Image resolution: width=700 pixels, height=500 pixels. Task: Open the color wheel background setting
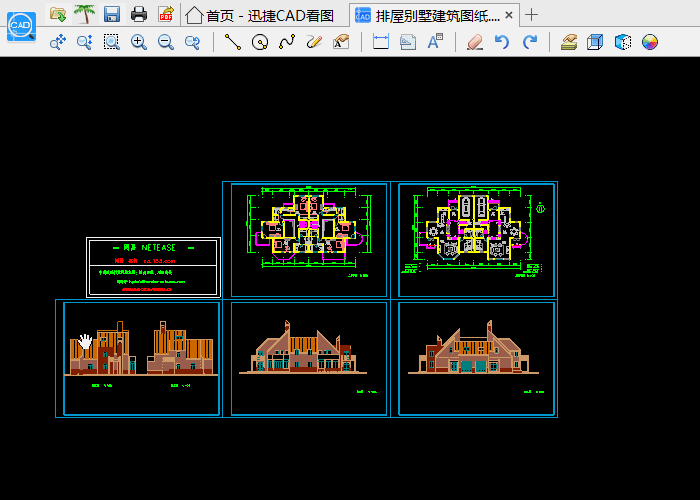pyautogui.click(x=650, y=42)
